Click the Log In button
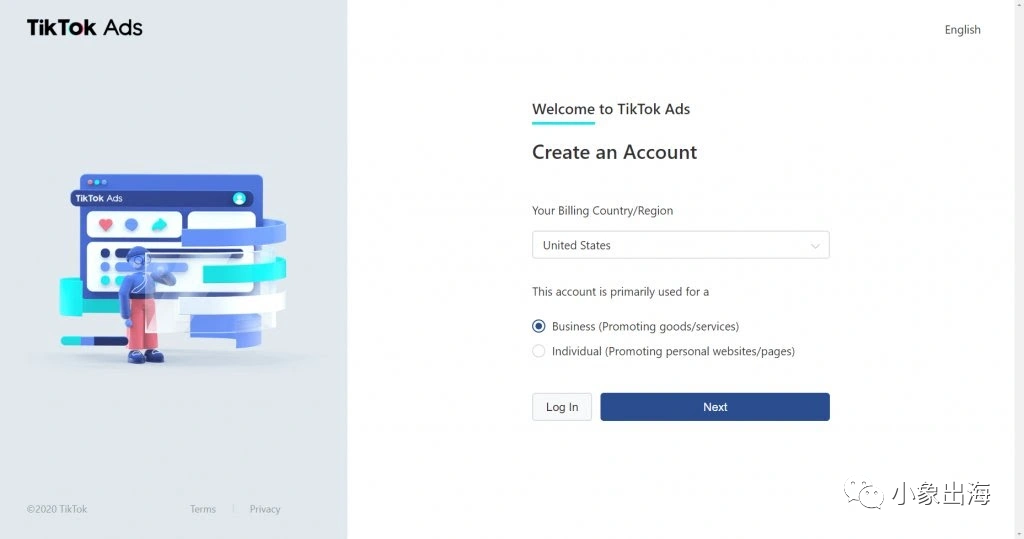Image resolution: width=1024 pixels, height=539 pixels. (562, 407)
